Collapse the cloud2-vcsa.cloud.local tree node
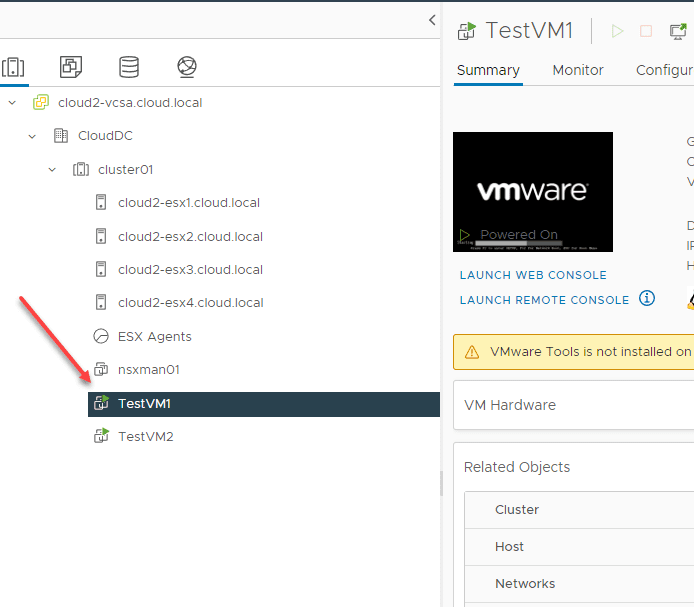Image resolution: width=694 pixels, height=607 pixels. [x=12, y=103]
